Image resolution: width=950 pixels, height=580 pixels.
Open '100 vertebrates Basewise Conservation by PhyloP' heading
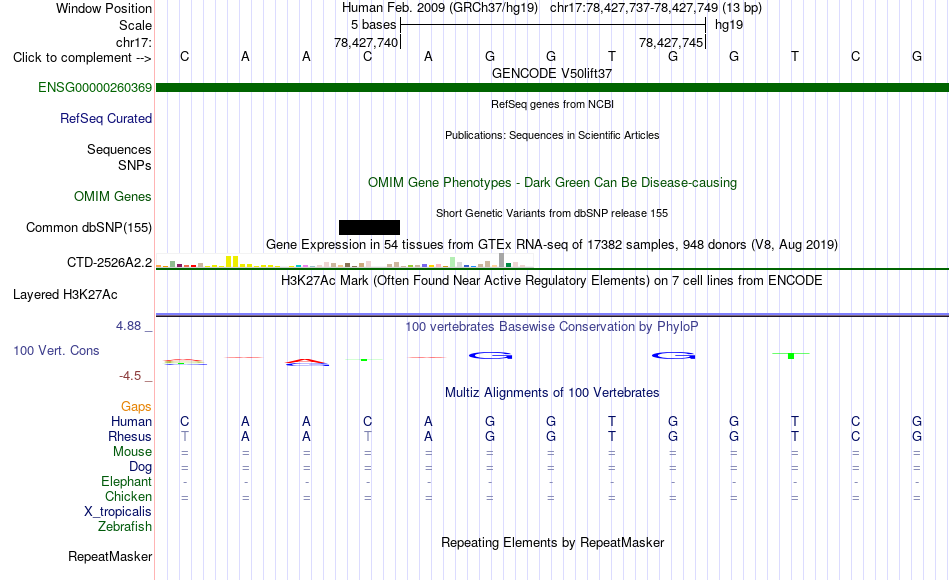pyautogui.click(x=552, y=327)
